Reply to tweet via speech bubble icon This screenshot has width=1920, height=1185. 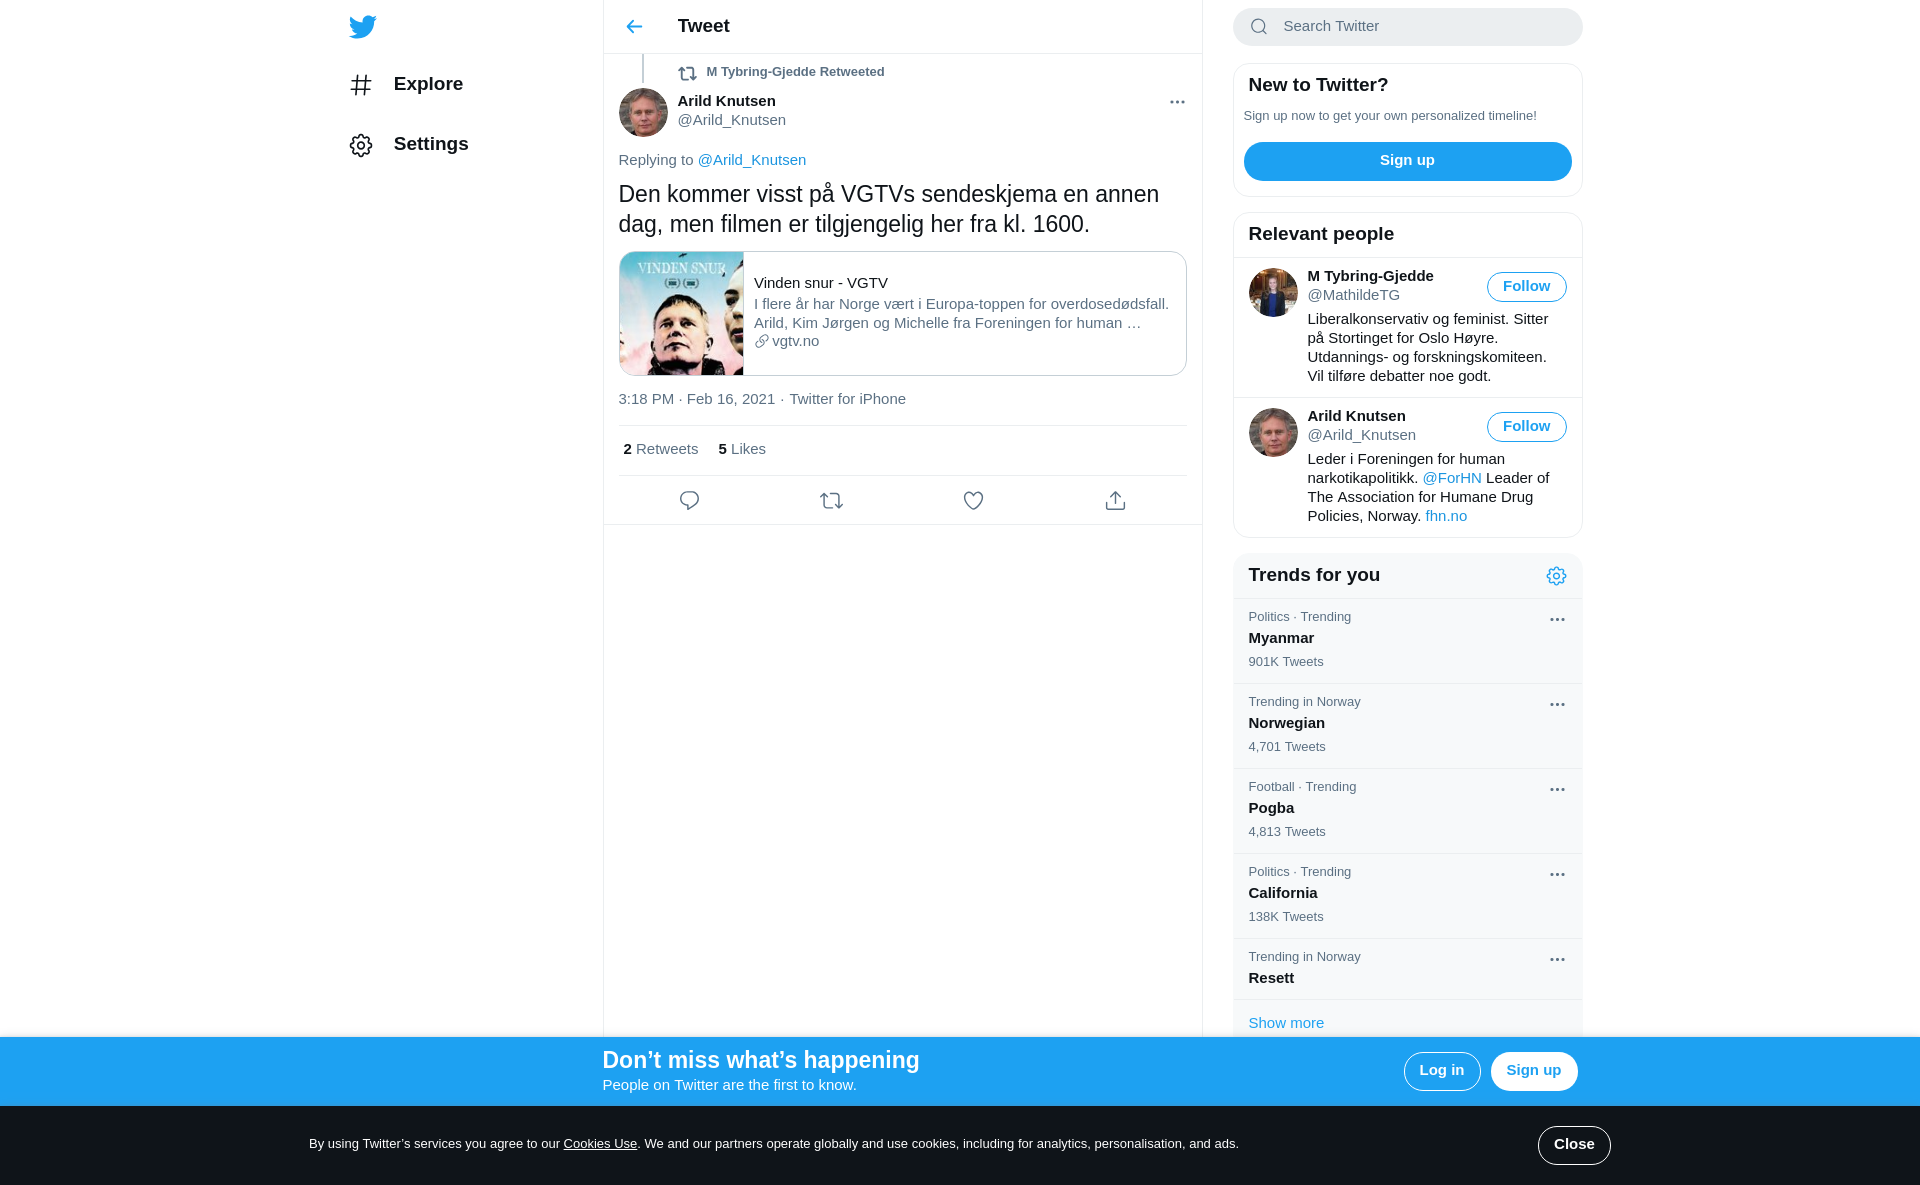point(689,501)
